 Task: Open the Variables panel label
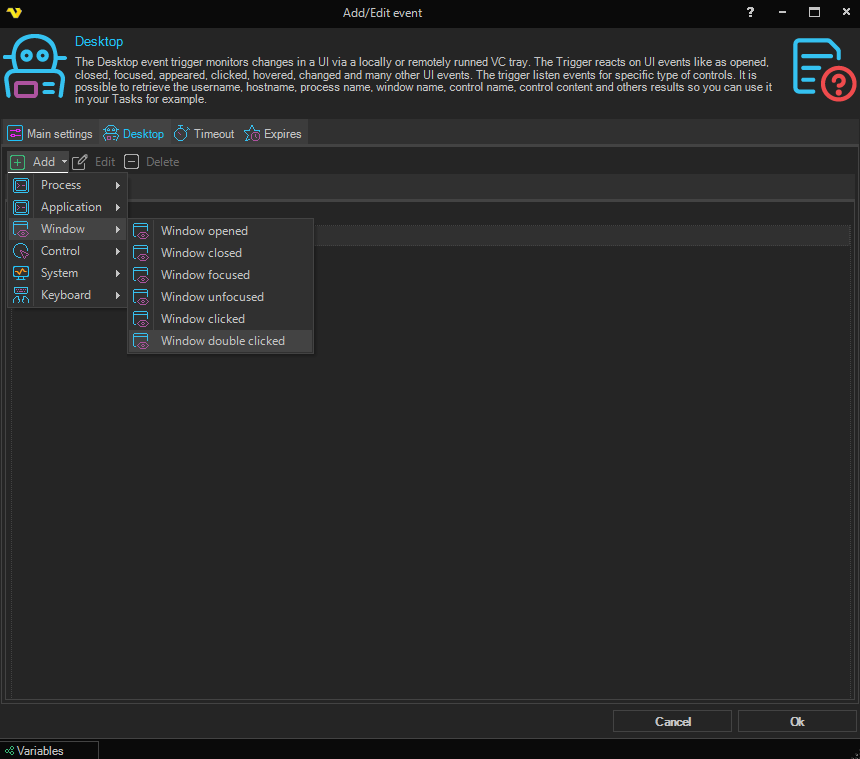[40, 751]
